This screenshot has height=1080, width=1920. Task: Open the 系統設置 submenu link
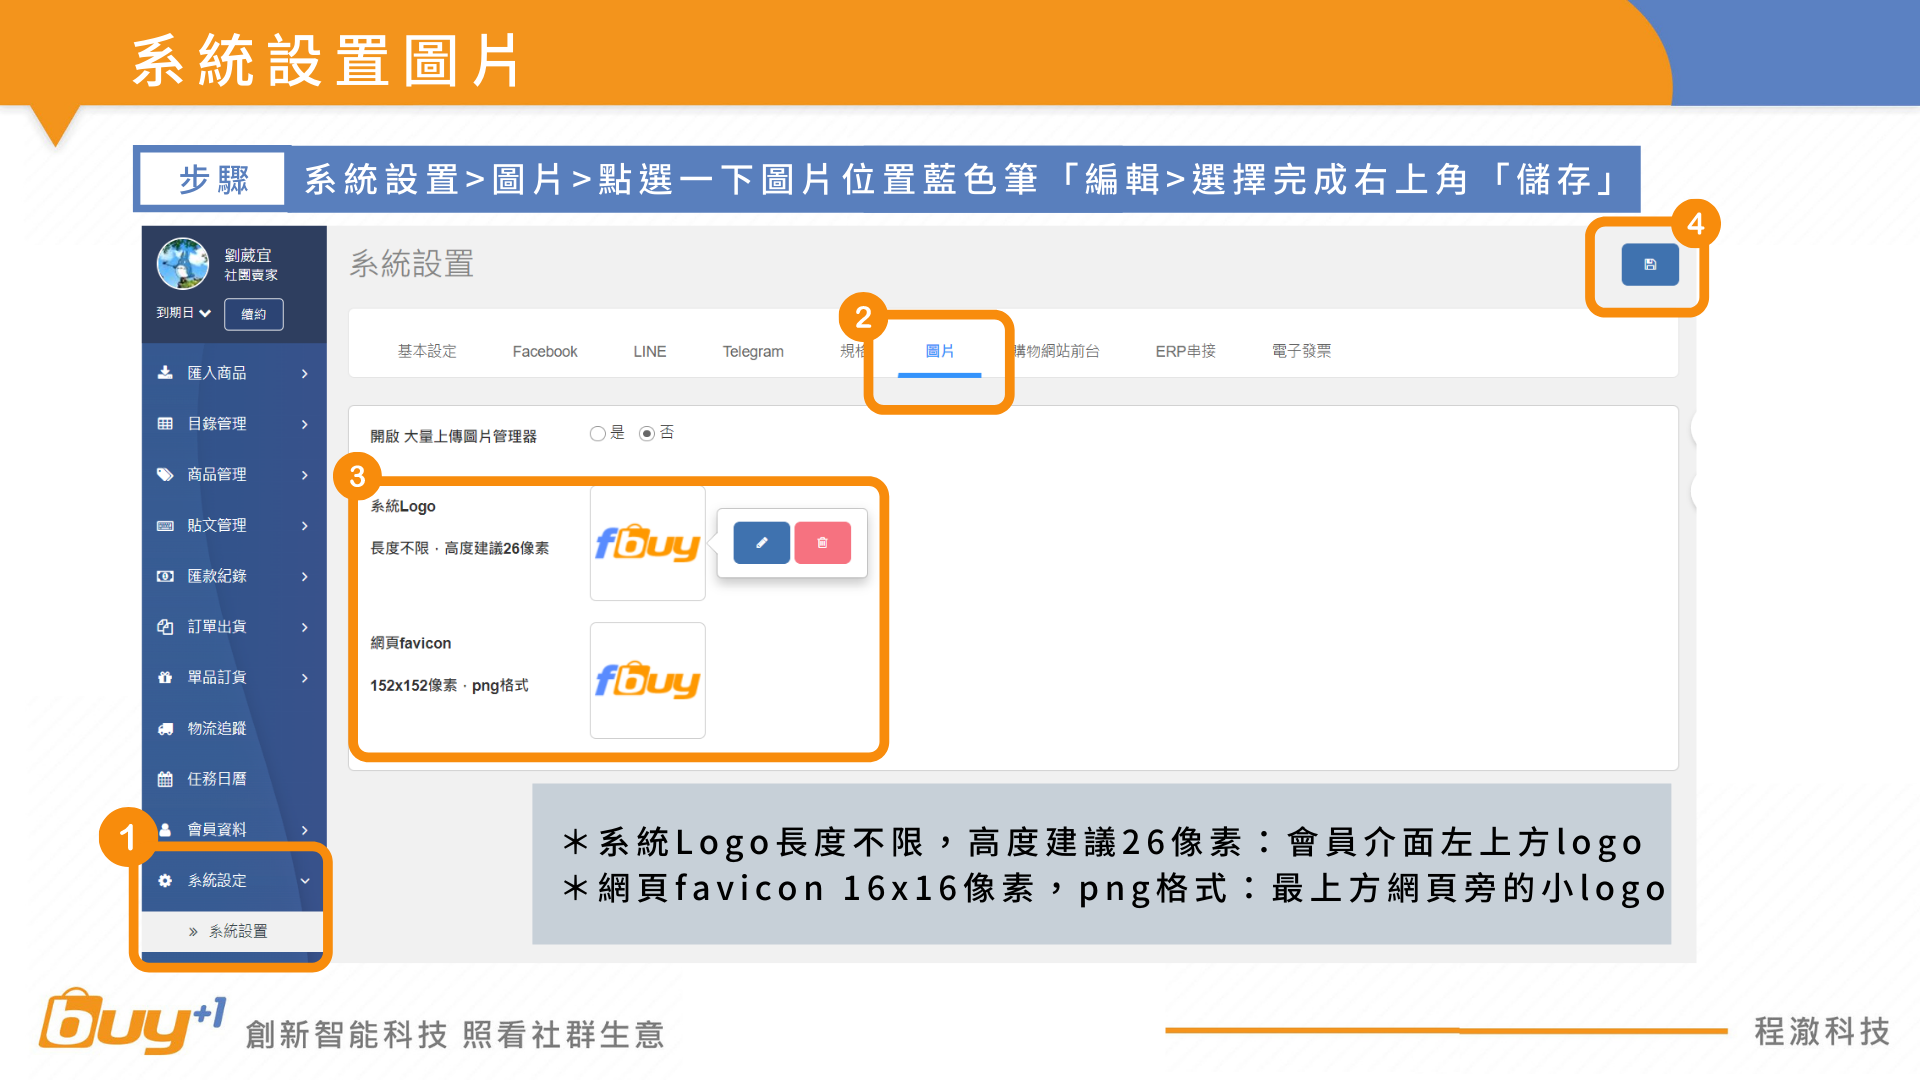click(x=237, y=932)
